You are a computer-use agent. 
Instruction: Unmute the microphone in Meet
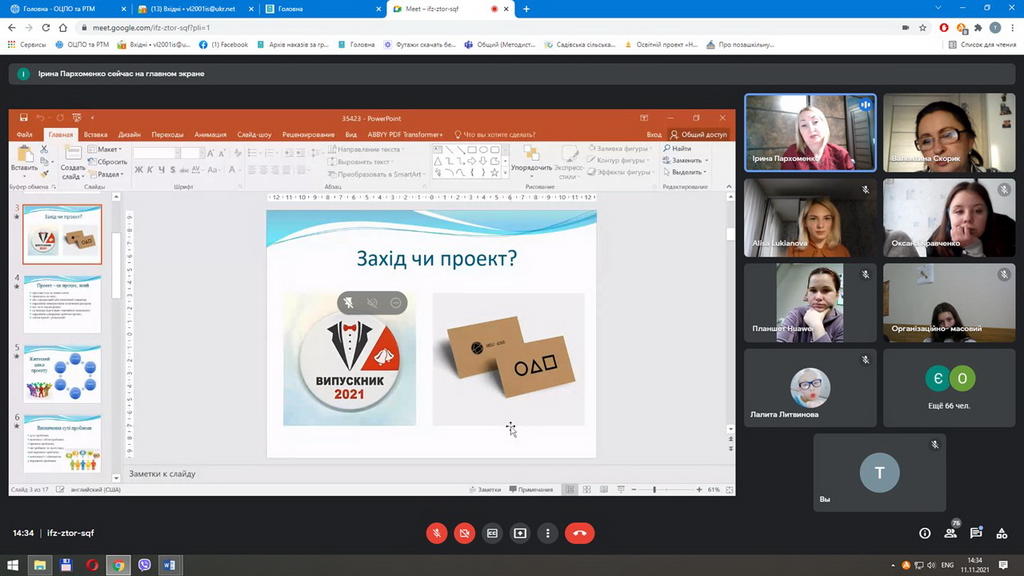(x=436, y=533)
